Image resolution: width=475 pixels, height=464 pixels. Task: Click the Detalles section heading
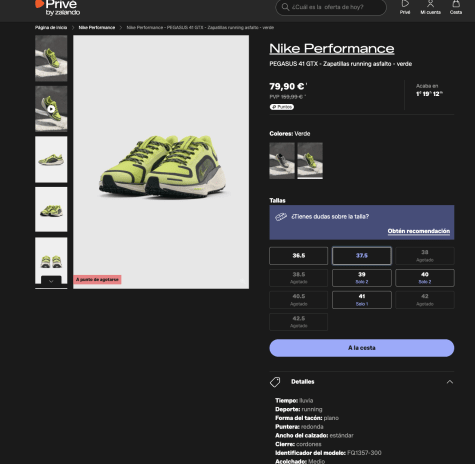pyautogui.click(x=303, y=382)
